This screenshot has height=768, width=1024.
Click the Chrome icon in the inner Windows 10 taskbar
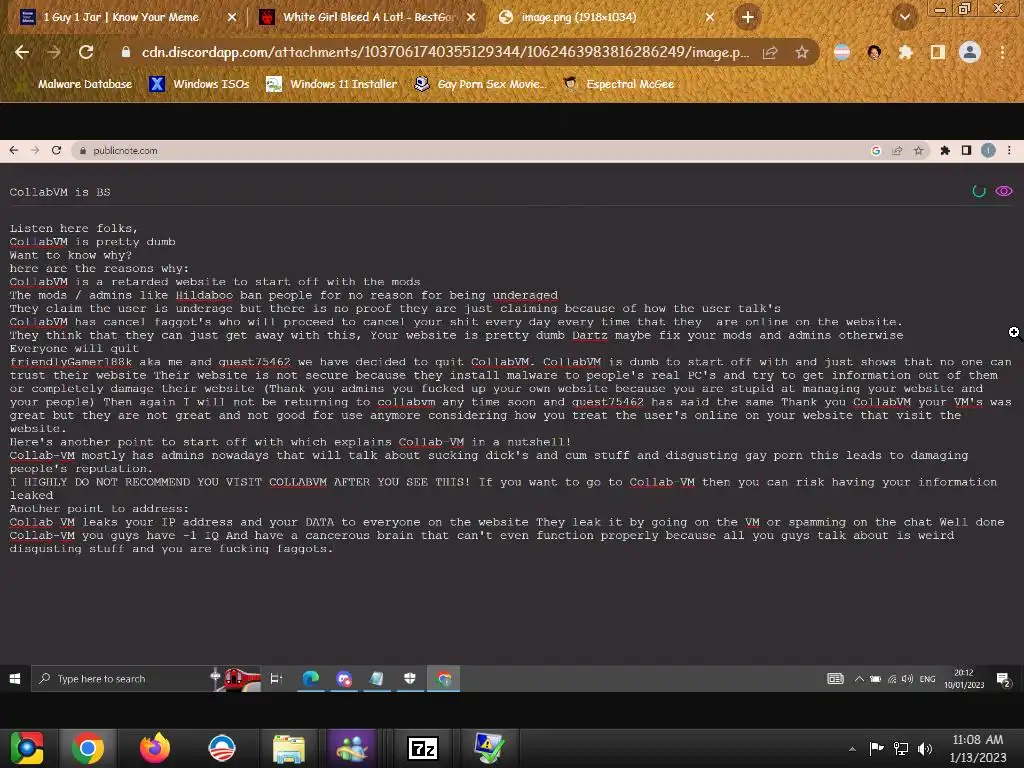pyautogui.click(x=444, y=679)
